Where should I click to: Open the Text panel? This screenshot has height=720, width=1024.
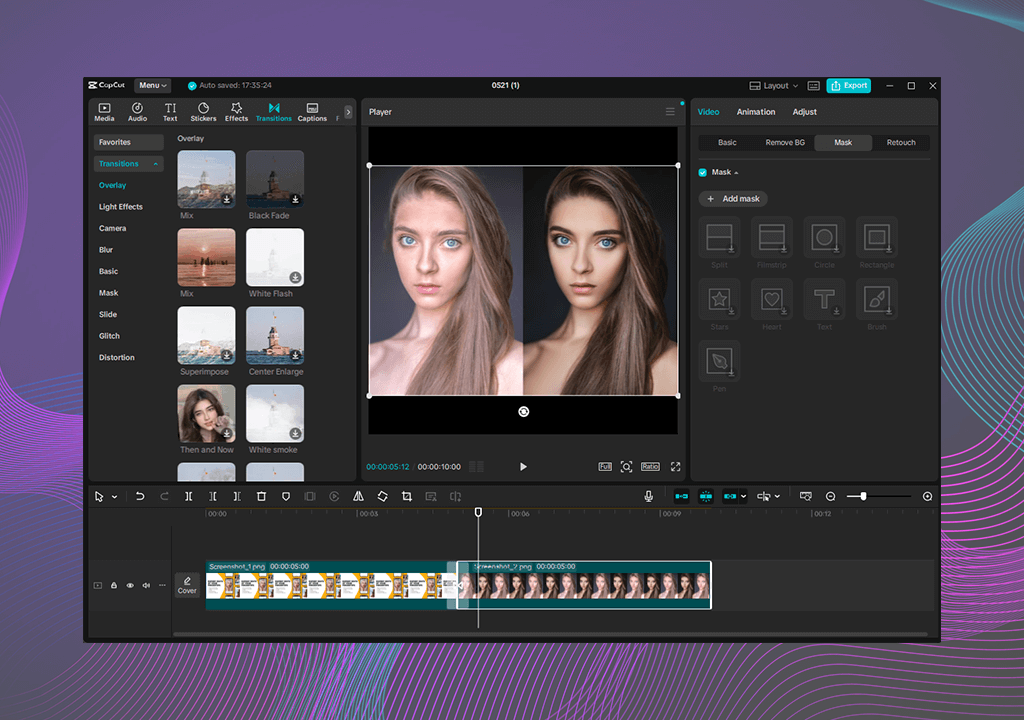click(x=170, y=112)
